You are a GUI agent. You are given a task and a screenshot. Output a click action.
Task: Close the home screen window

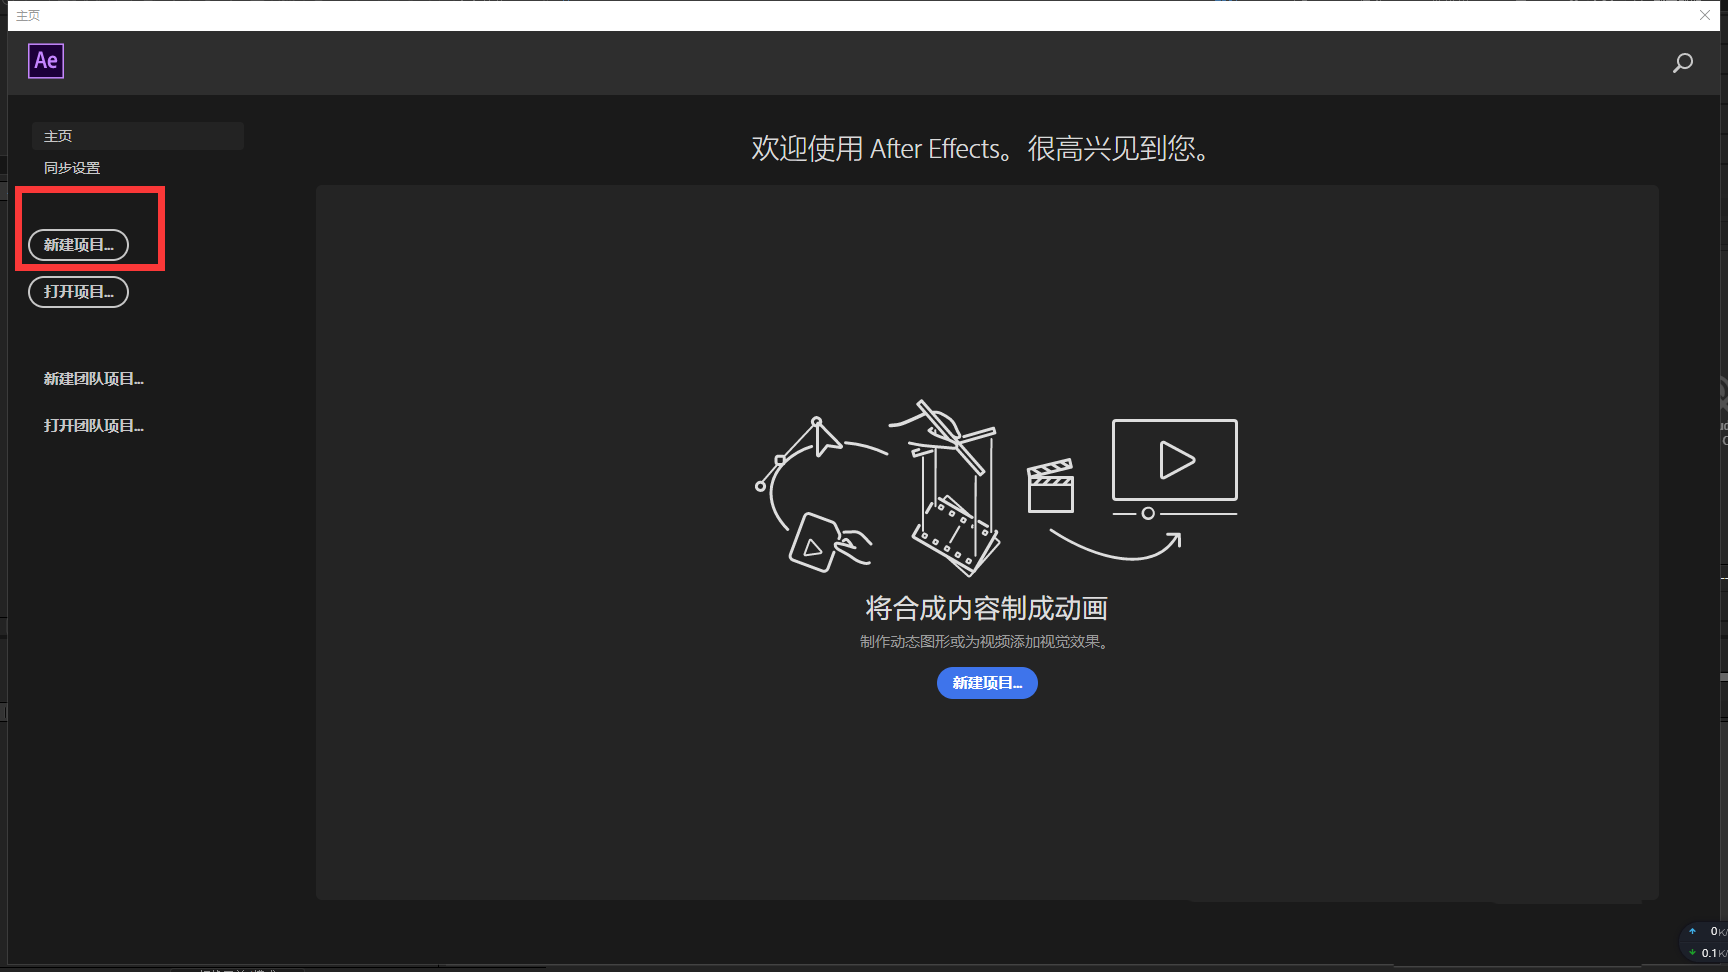(1705, 15)
